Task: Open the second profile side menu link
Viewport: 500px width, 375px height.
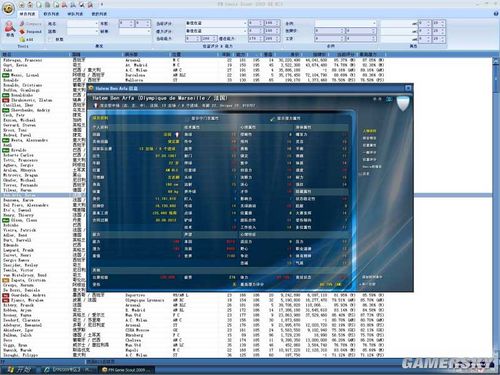Action: coord(369,138)
